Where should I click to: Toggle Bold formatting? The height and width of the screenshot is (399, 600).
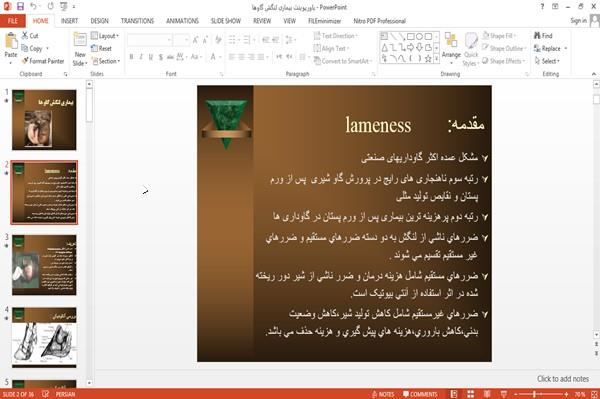coord(131,57)
